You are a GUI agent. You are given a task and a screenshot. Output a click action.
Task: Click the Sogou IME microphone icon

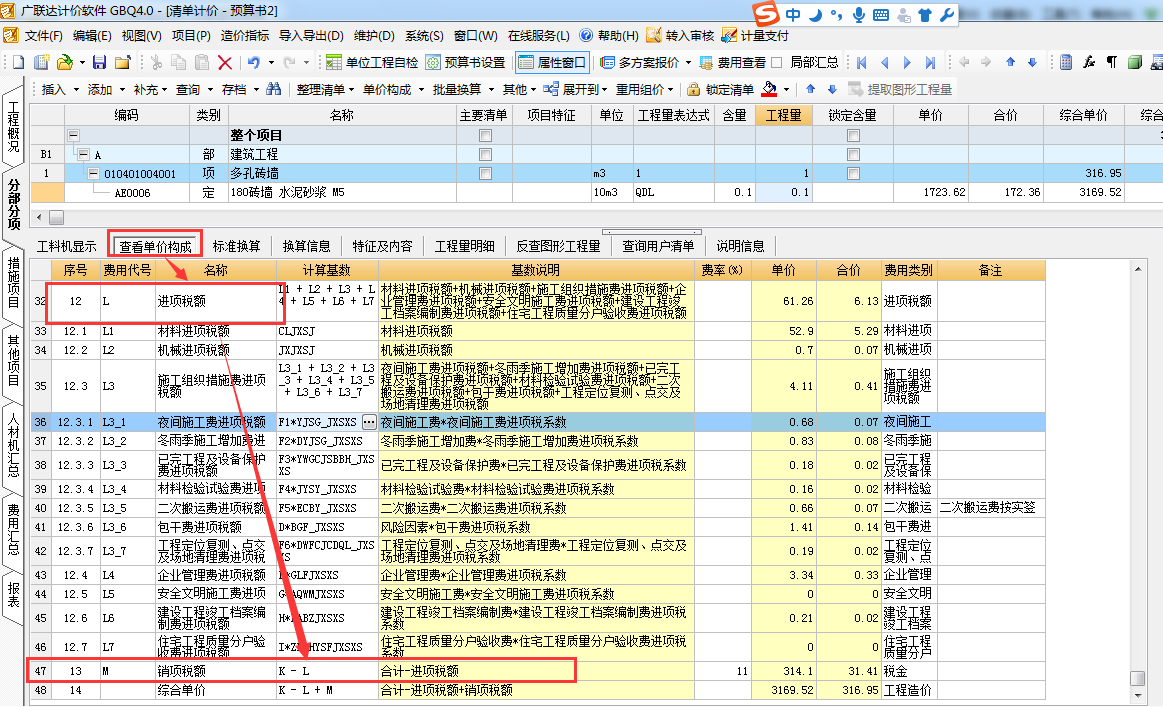coord(859,15)
